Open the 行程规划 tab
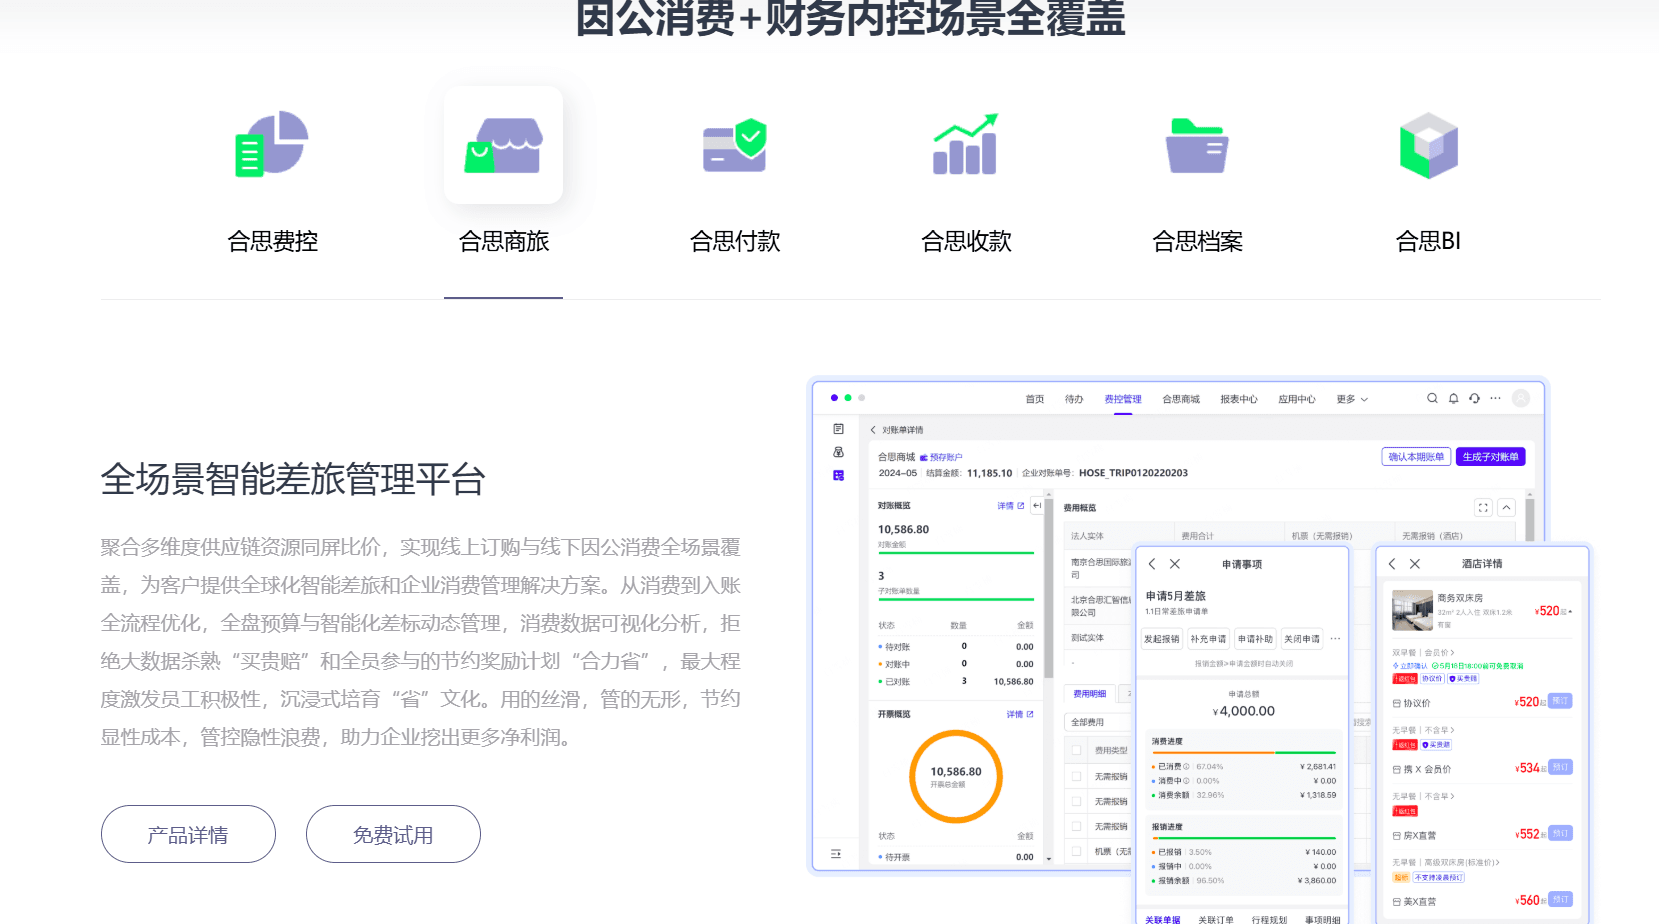Viewport: 1659px width, 924px height. [x=1269, y=919]
